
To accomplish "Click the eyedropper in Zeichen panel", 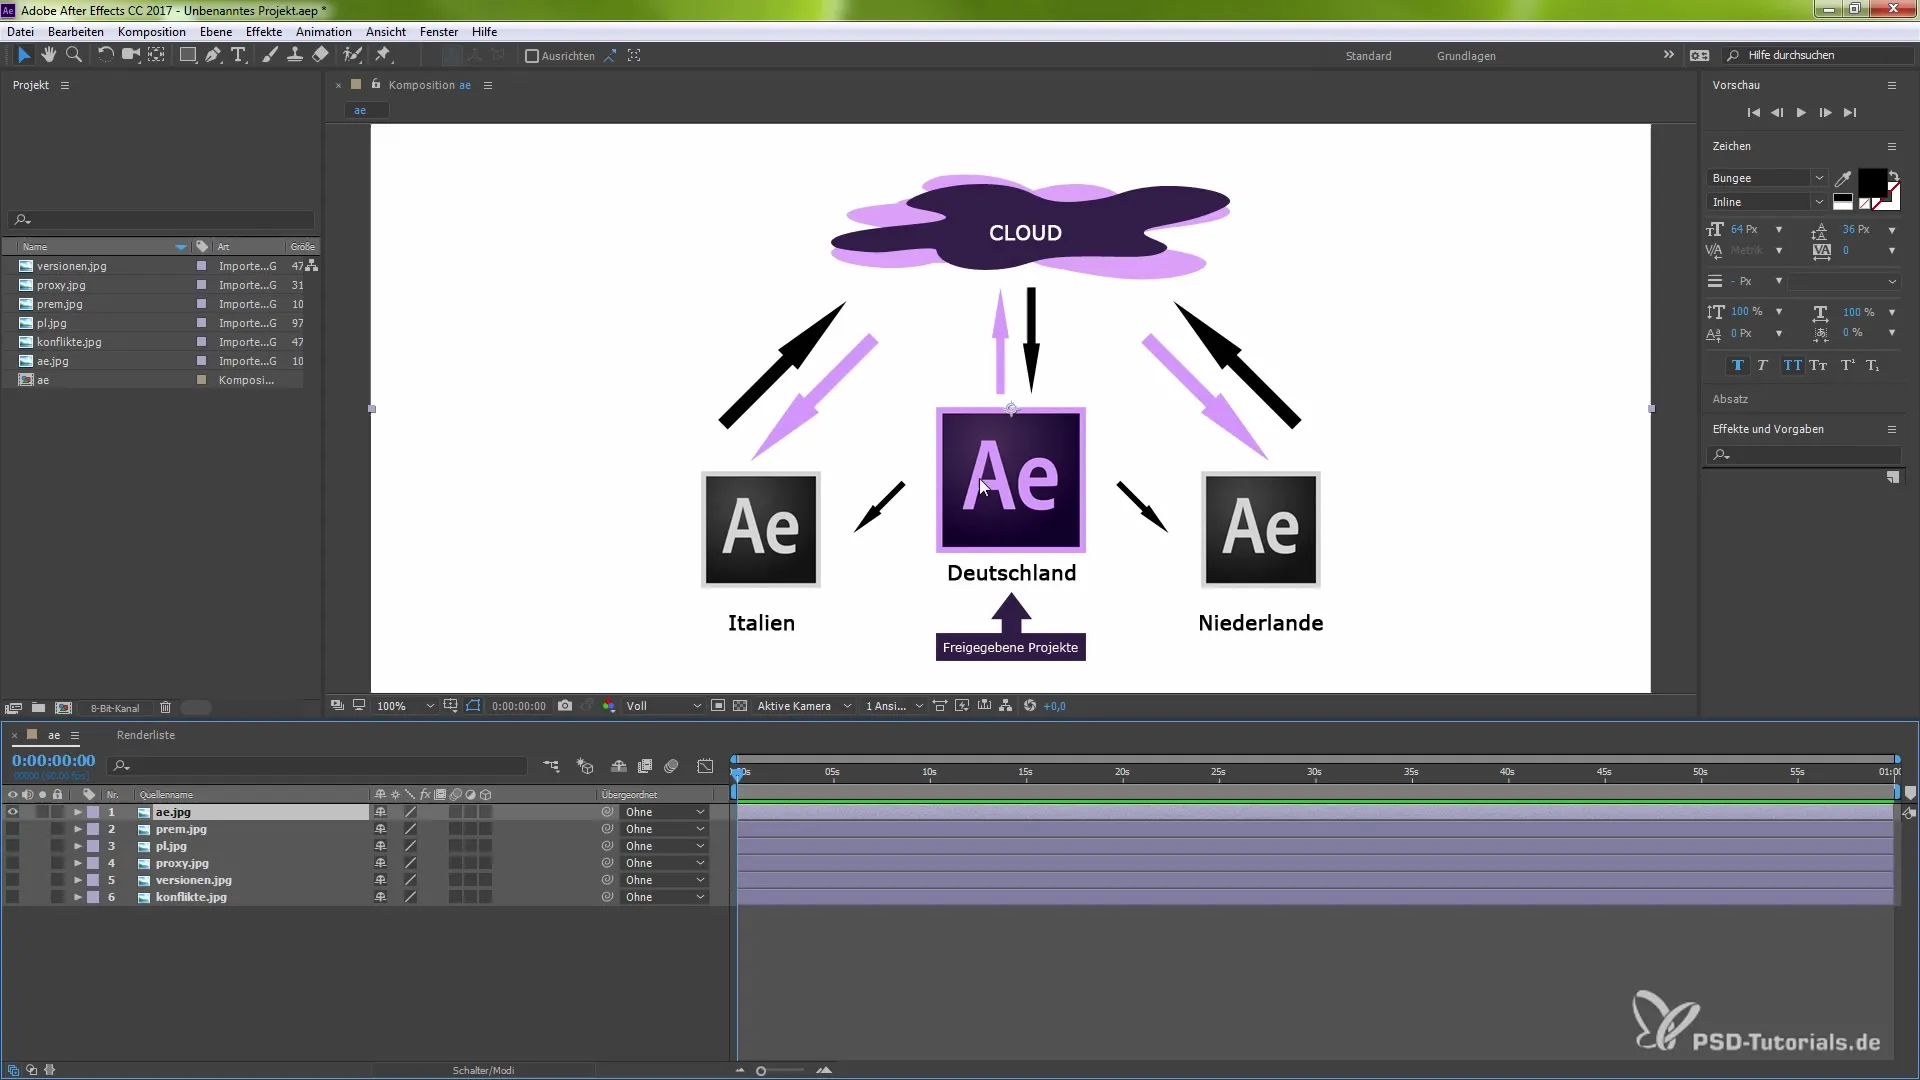I will point(1843,179).
